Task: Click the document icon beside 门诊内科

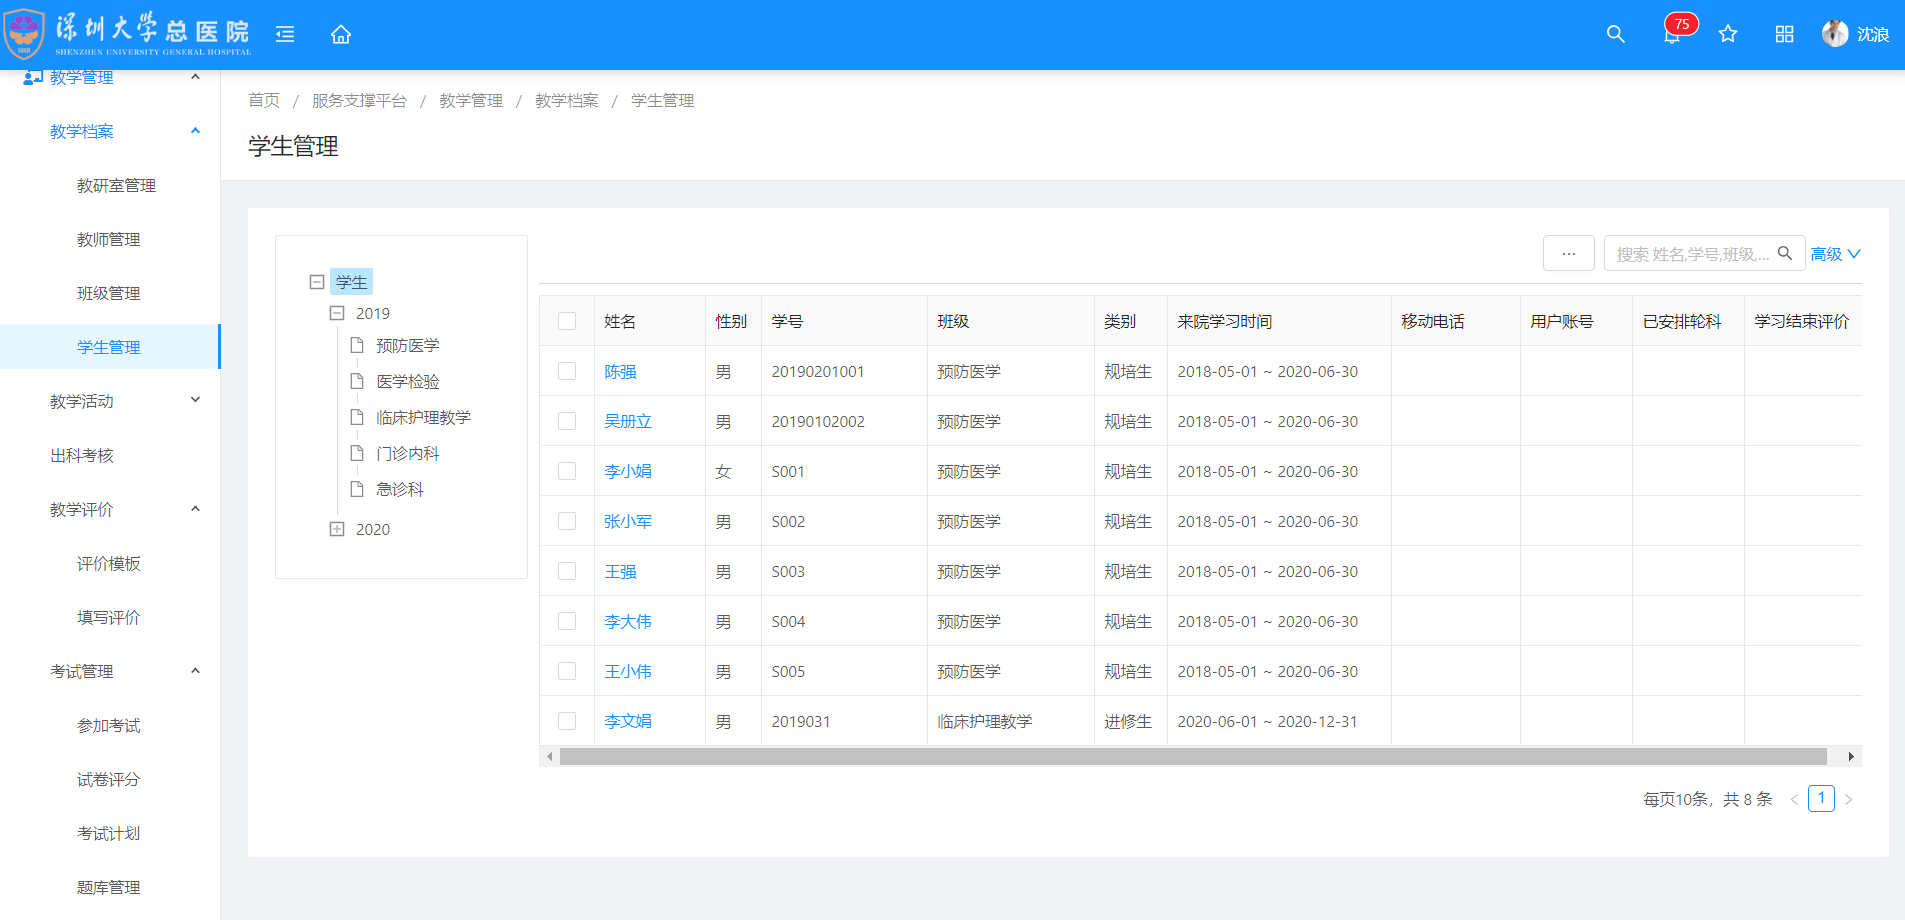Action: [x=357, y=453]
